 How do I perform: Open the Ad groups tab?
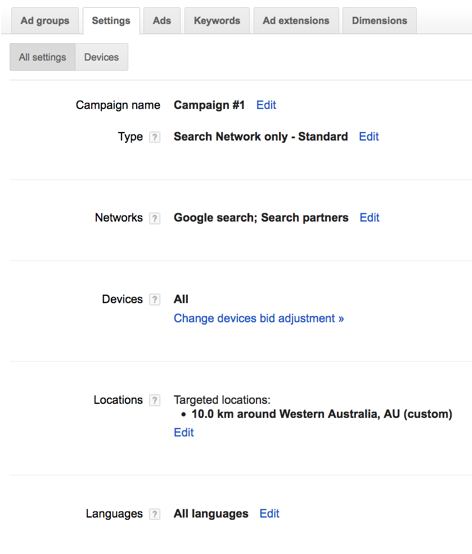pyautogui.click(x=45, y=20)
